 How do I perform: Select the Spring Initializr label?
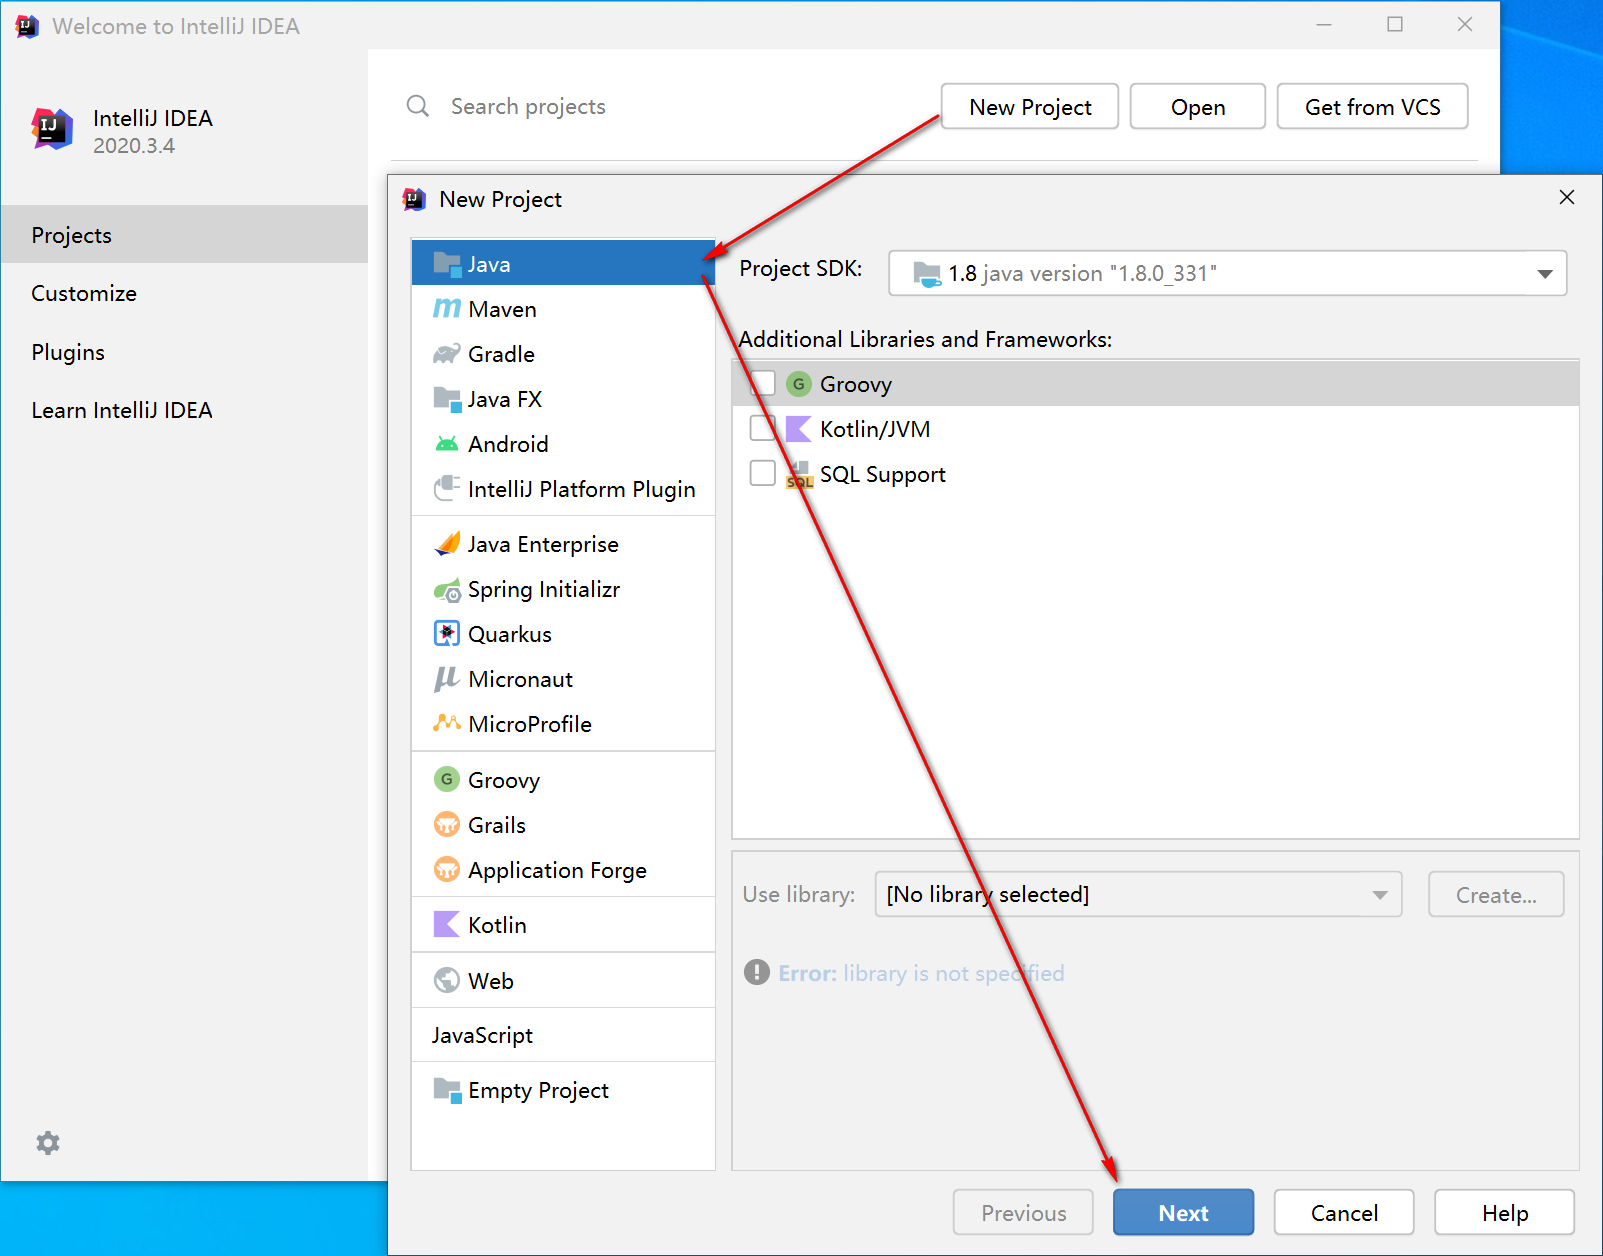point(544,589)
